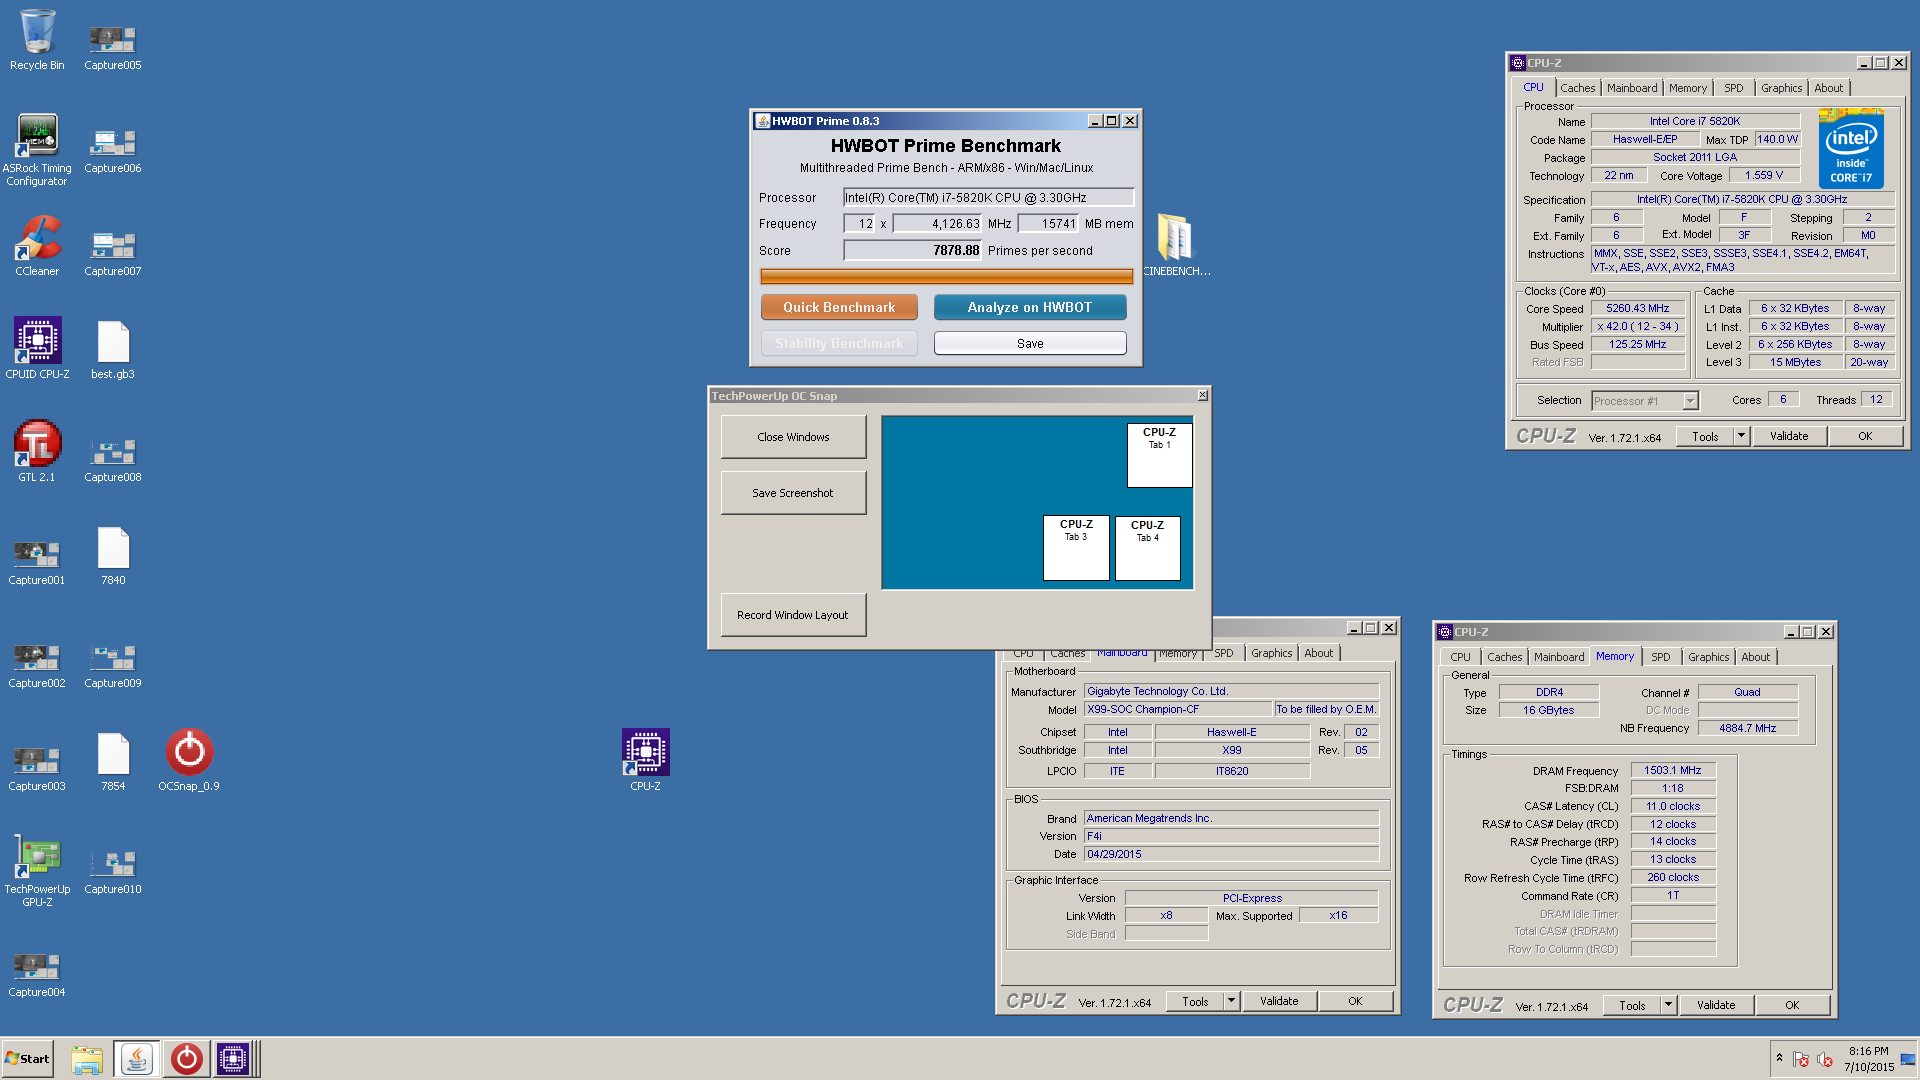The image size is (1920, 1080).
Task: Select the Capture004 image file
Action: point(37,975)
